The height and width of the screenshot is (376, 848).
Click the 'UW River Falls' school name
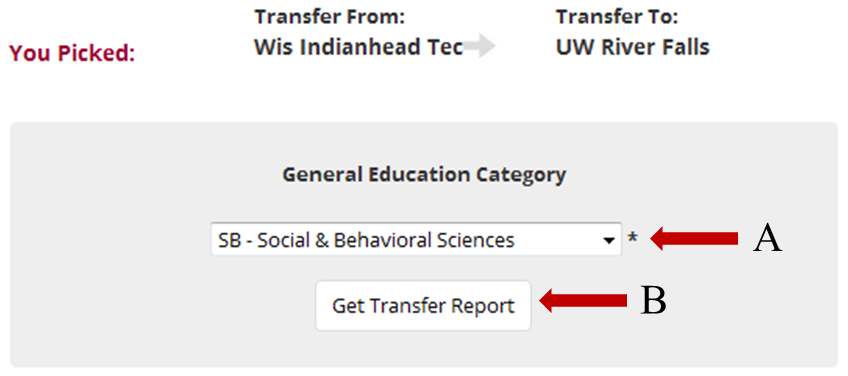tap(633, 48)
